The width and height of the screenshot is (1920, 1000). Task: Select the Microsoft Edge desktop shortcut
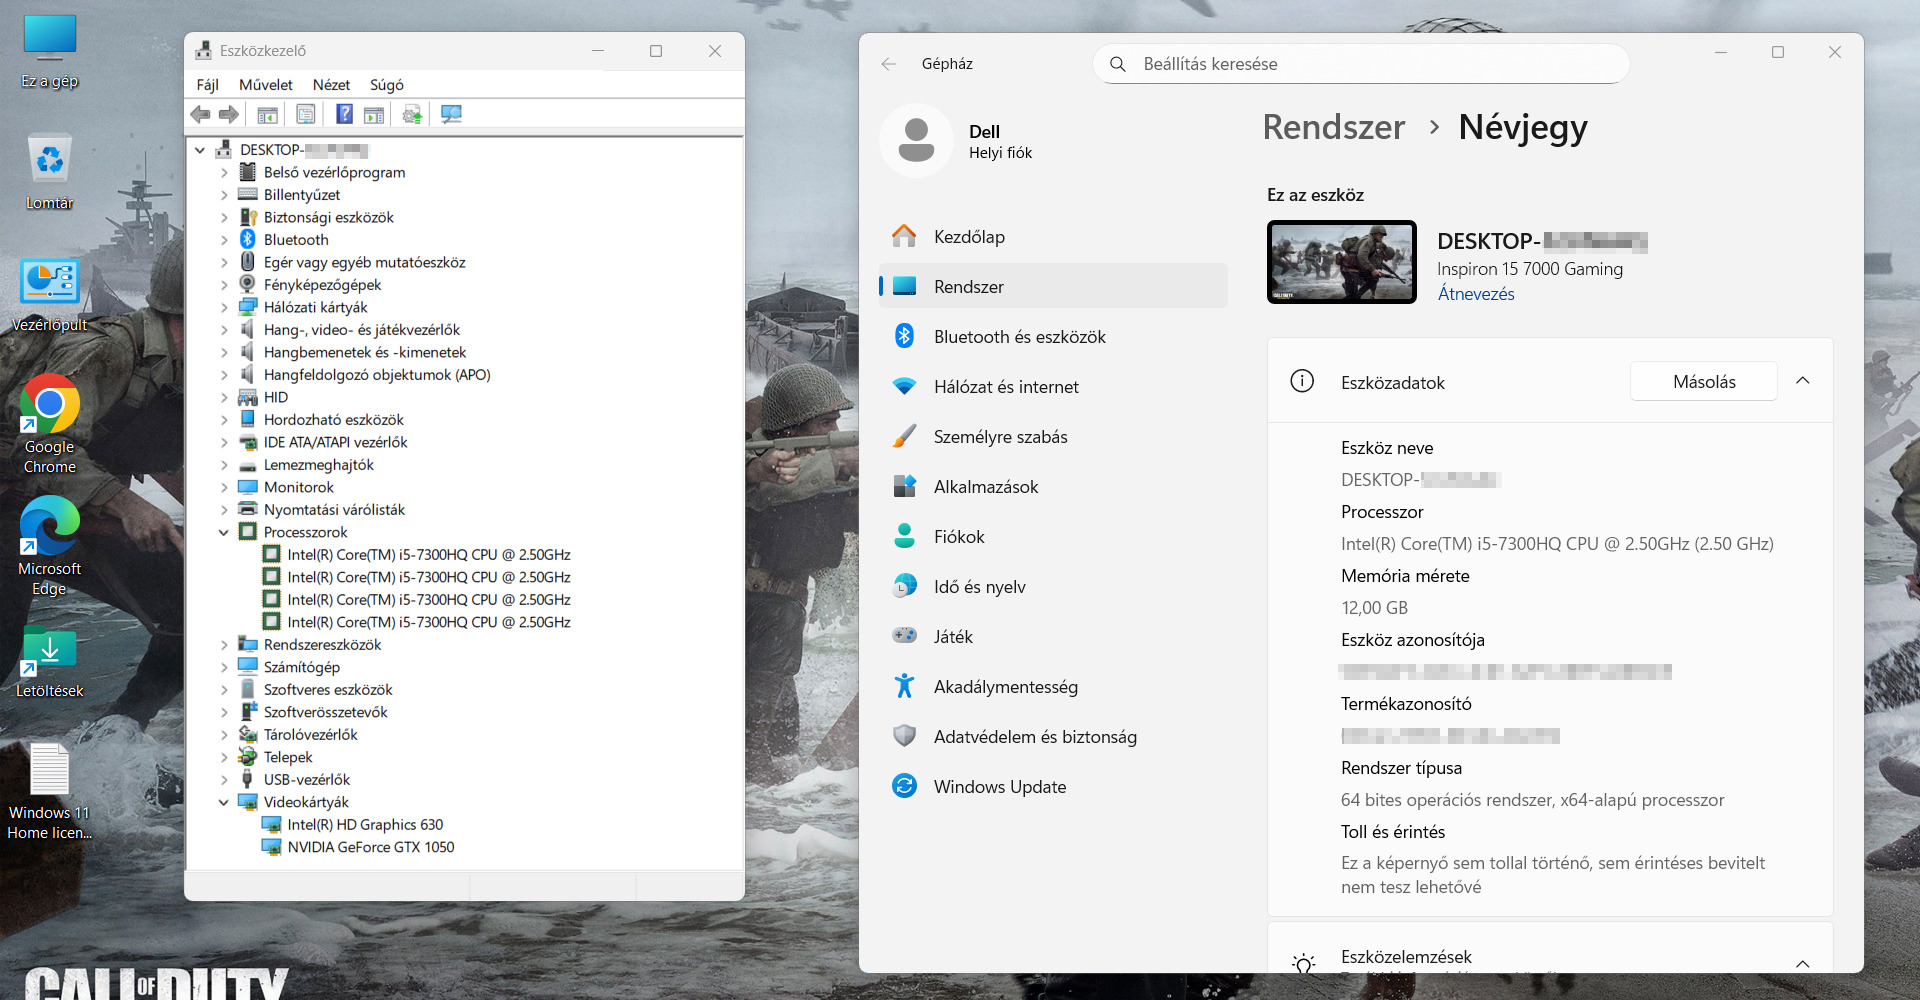click(x=49, y=546)
